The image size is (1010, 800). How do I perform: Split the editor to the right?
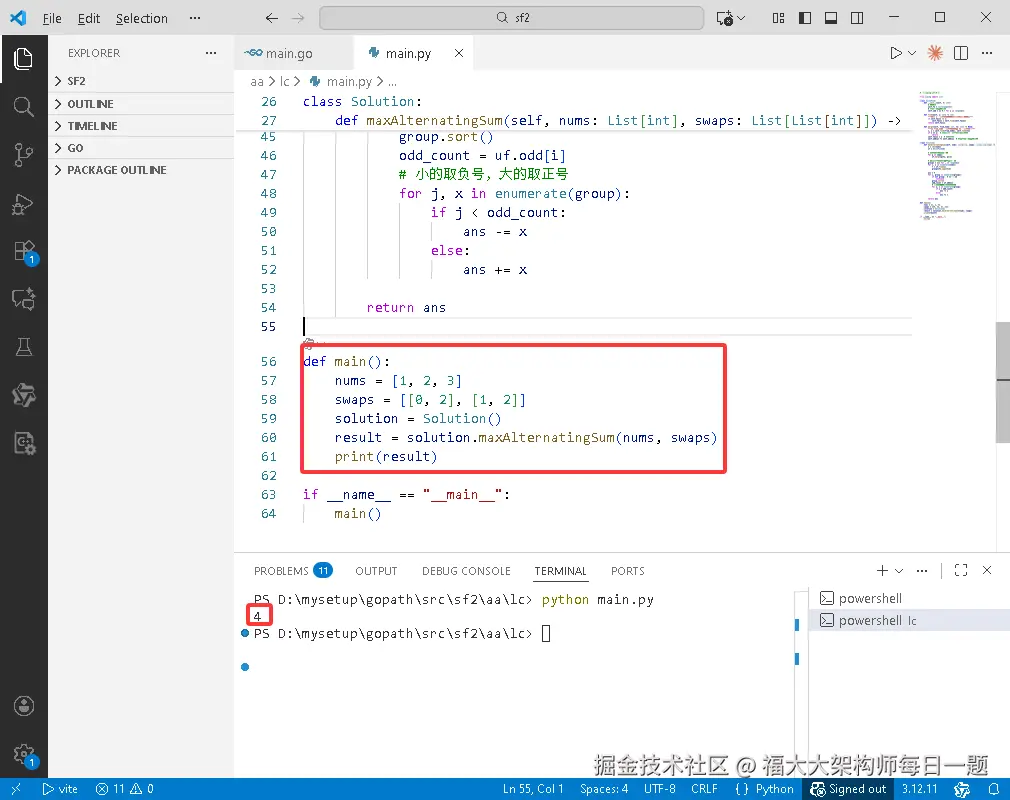[961, 53]
